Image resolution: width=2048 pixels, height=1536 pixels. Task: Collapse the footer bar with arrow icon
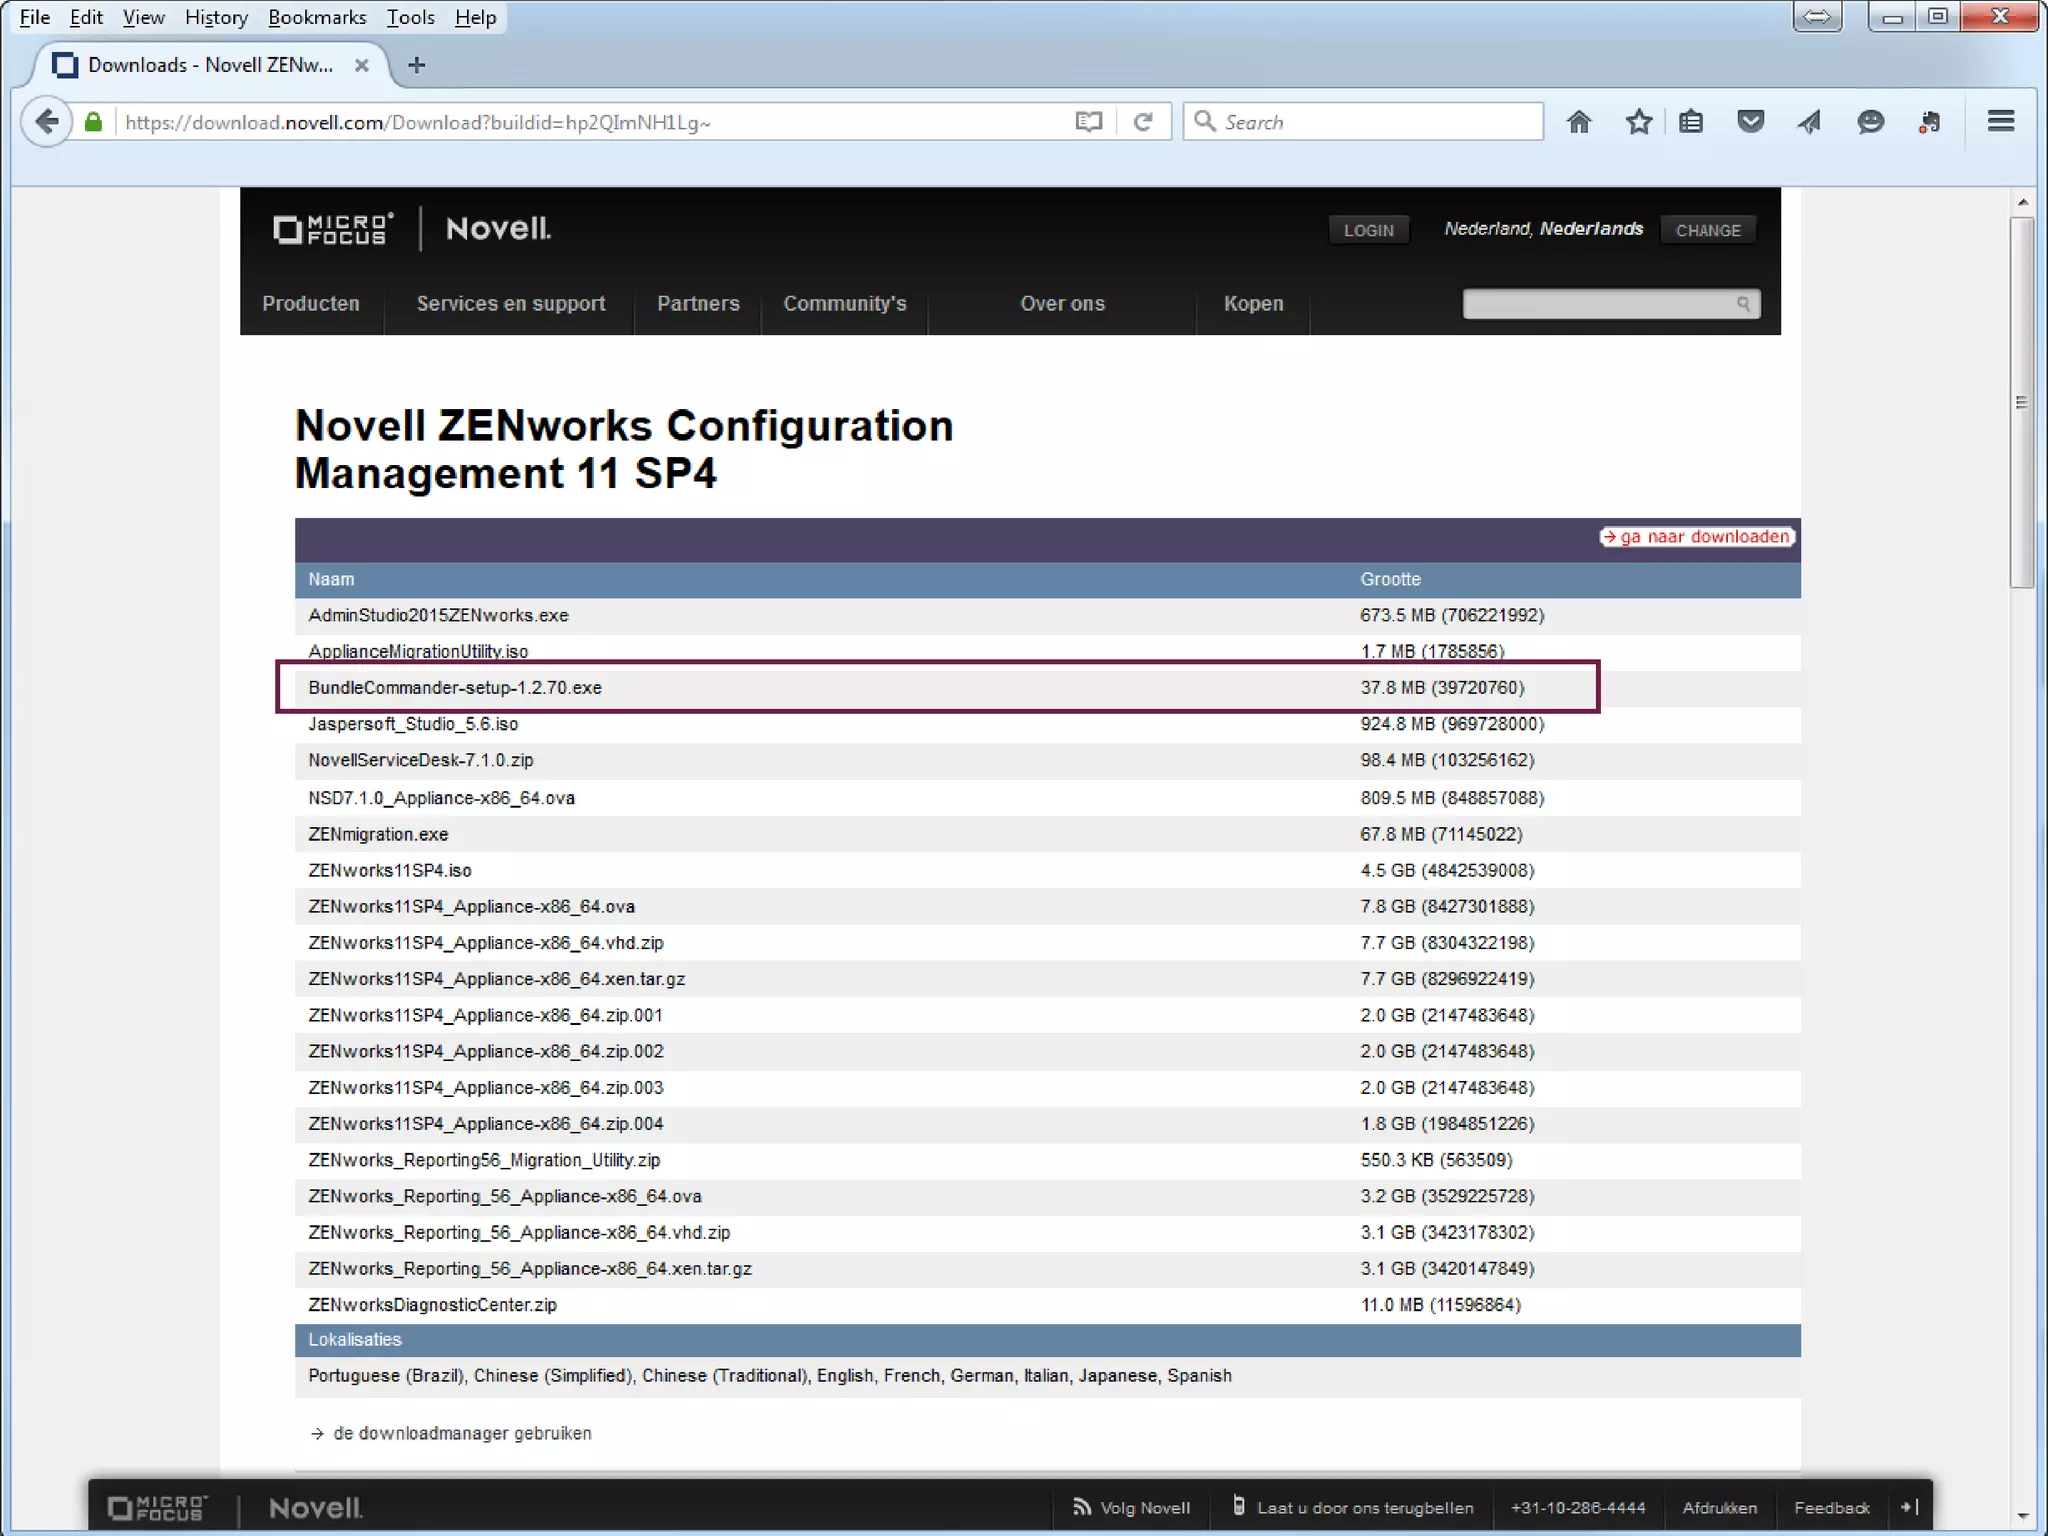(1910, 1507)
